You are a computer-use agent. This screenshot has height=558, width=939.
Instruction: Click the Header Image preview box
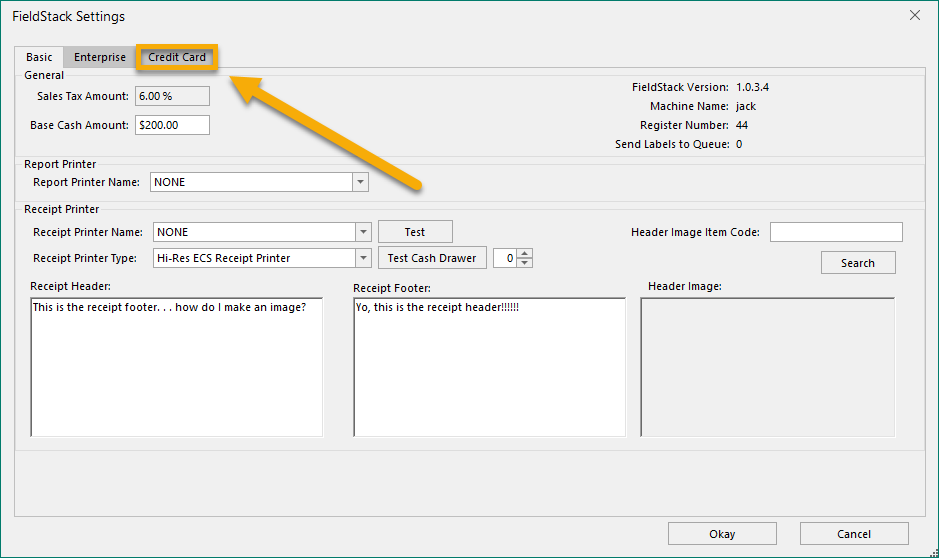[x=768, y=367]
